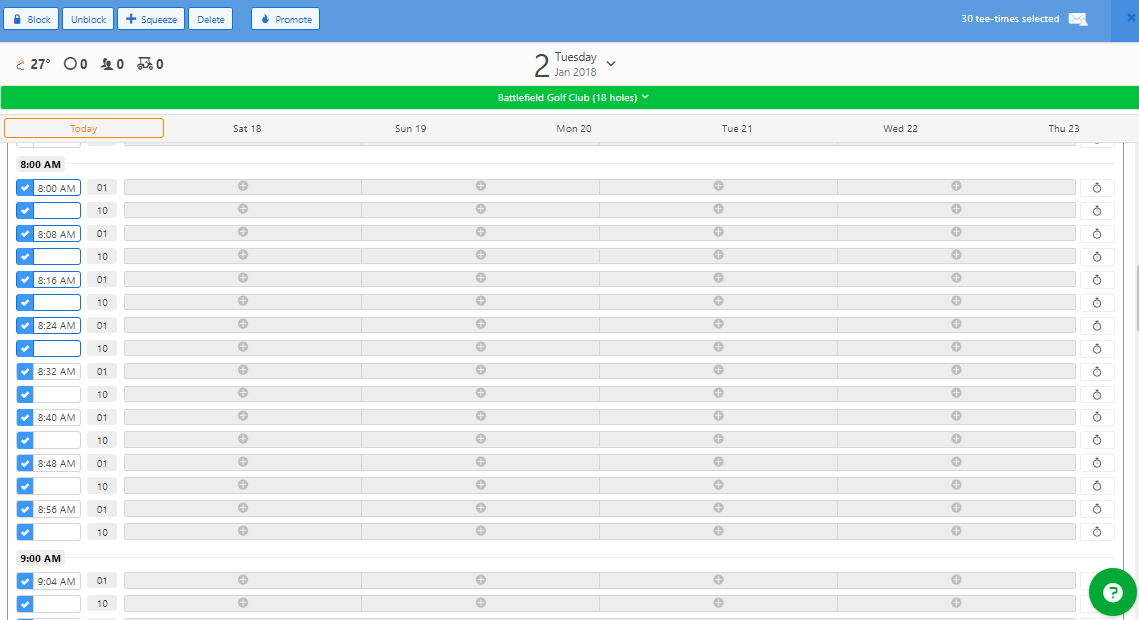Click the weather temperature icon showing 27°
This screenshot has height=620, width=1139.
point(21,64)
